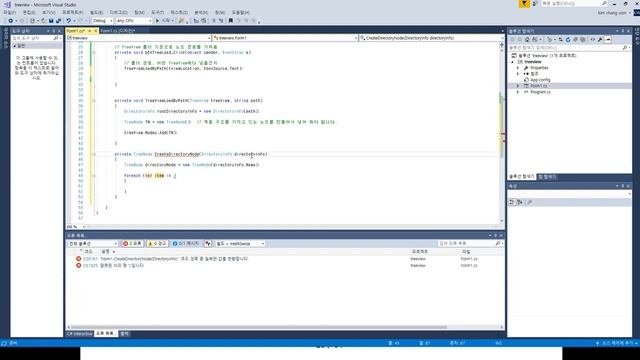Expand the Program.cs node arrow
Image resolution: width=640 pixels, height=360 pixels.
tap(518, 92)
